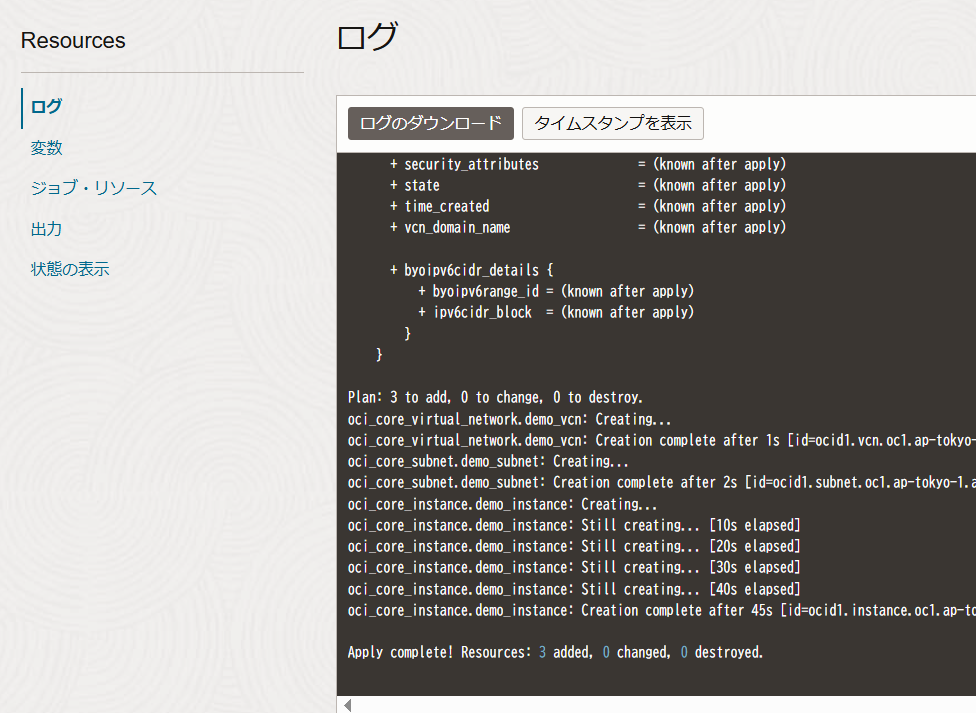Click 'demo_vcn: Creating...' log line

tap(509, 419)
